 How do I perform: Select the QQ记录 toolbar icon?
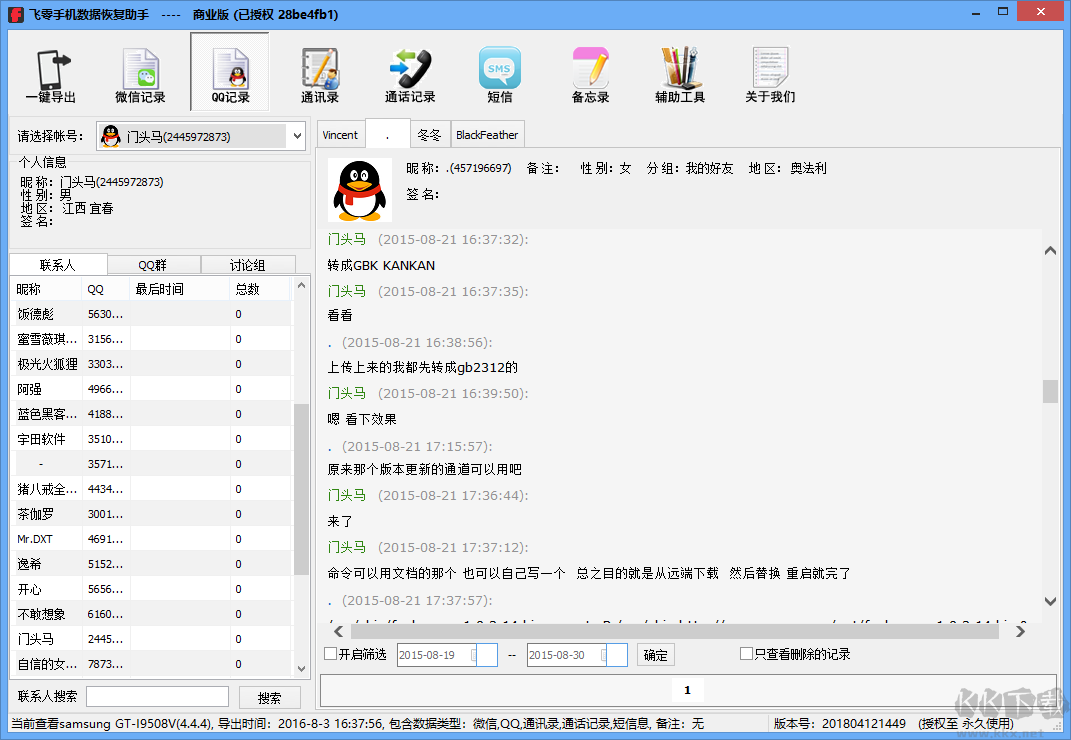click(x=230, y=74)
